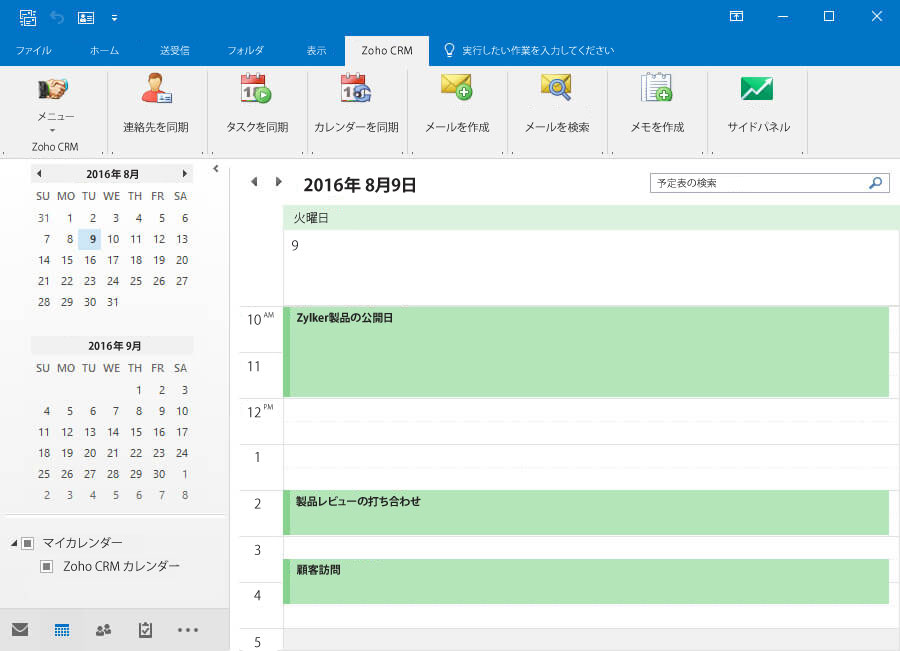
Task: Open the 送受信 tab
Action: coord(174,51)
